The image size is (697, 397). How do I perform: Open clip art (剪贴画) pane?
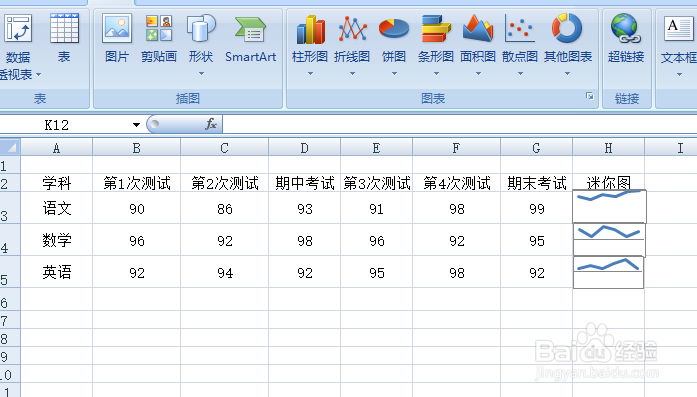point(159,39)
